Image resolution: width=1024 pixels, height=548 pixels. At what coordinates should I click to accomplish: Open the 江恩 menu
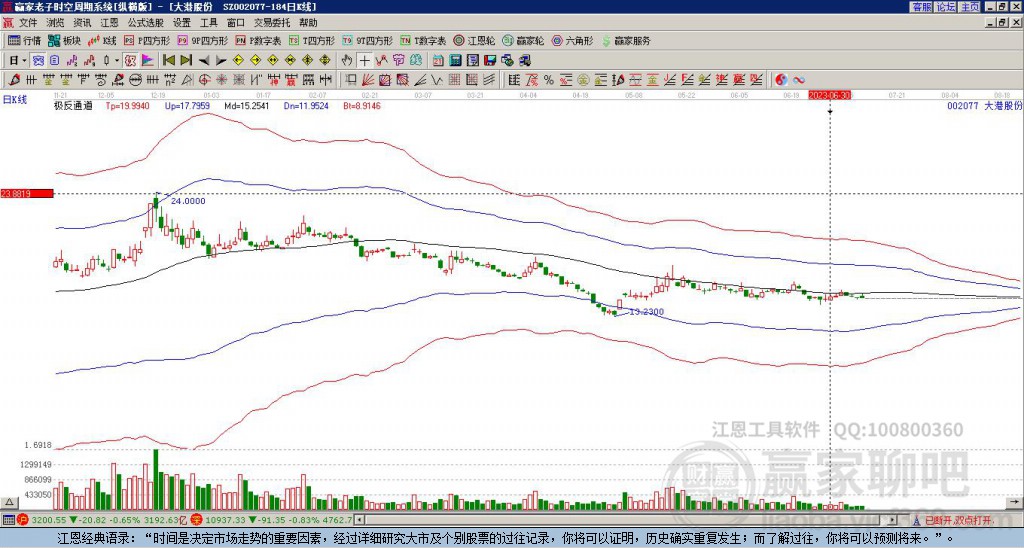(x=109, y=23)
